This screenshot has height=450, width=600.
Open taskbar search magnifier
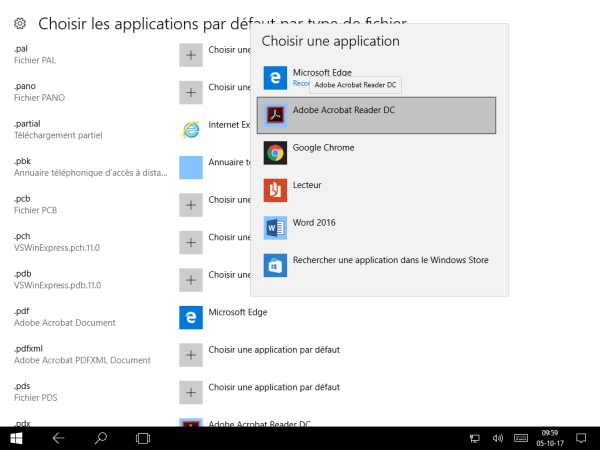coord(101,438)
